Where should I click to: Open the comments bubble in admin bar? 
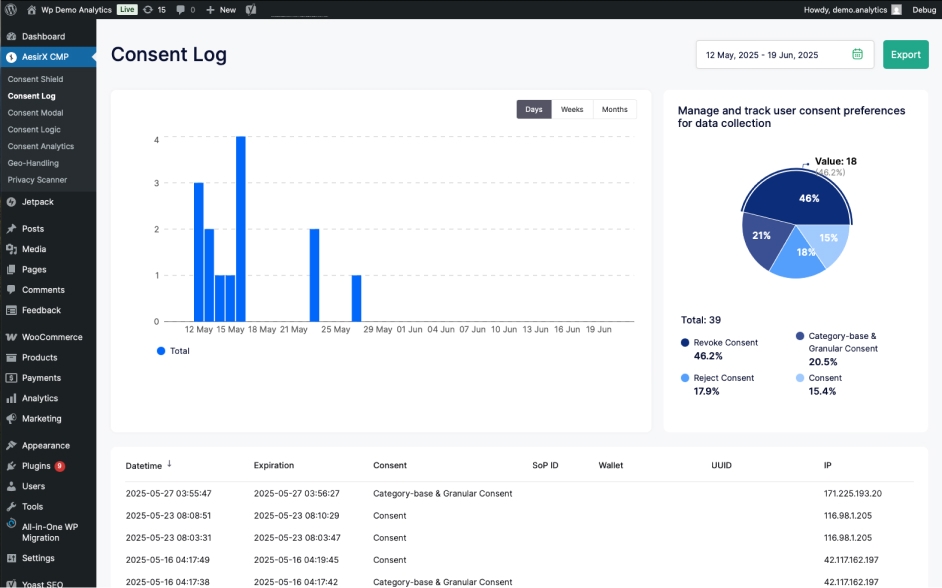click(186, 10)
